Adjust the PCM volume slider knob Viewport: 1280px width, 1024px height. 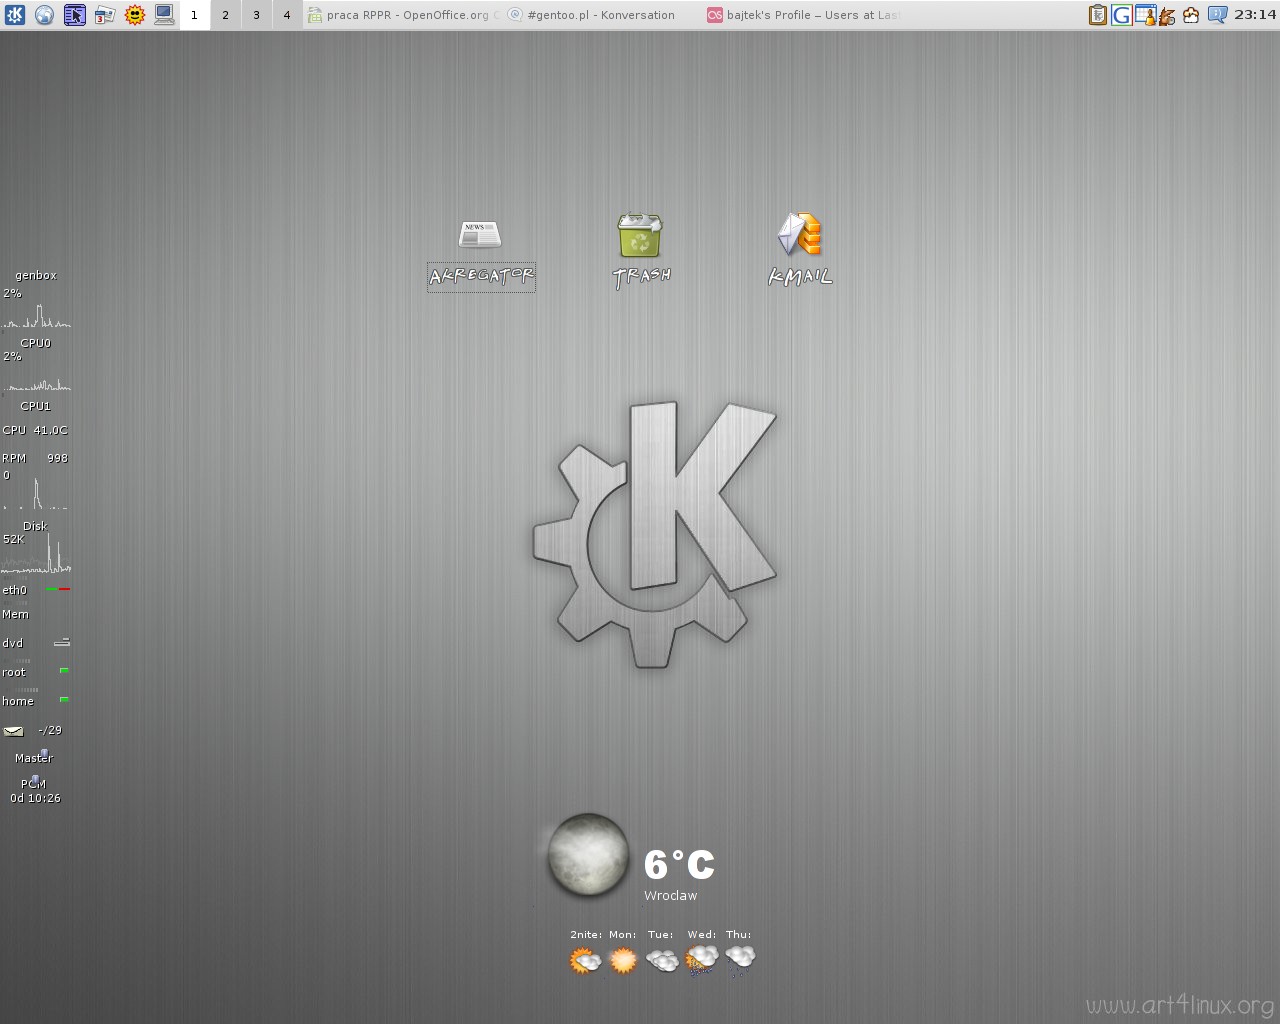tap(36, 780)
